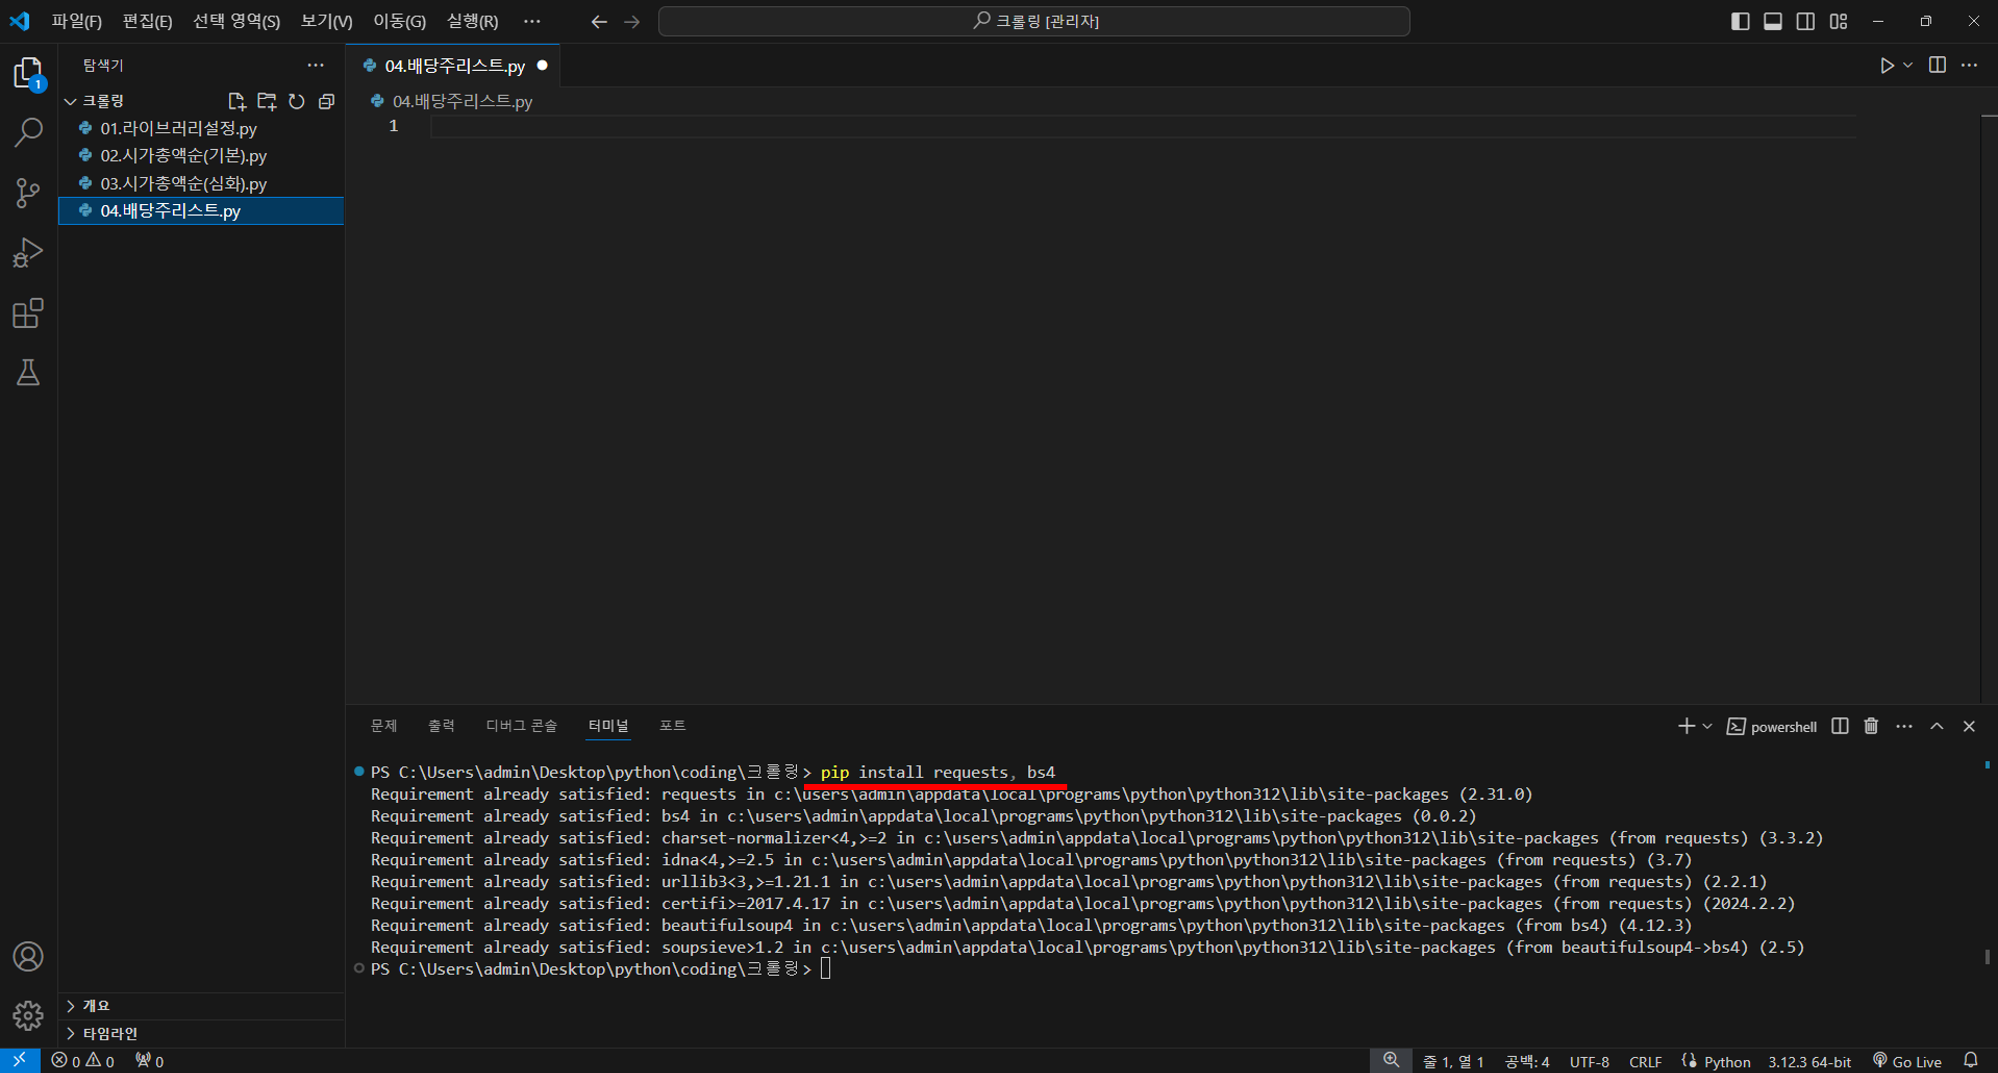Click Go Live in status bar
Image resolution: width=1998 pixels, height=1073 pixels.
[x=1907, y=1061]
